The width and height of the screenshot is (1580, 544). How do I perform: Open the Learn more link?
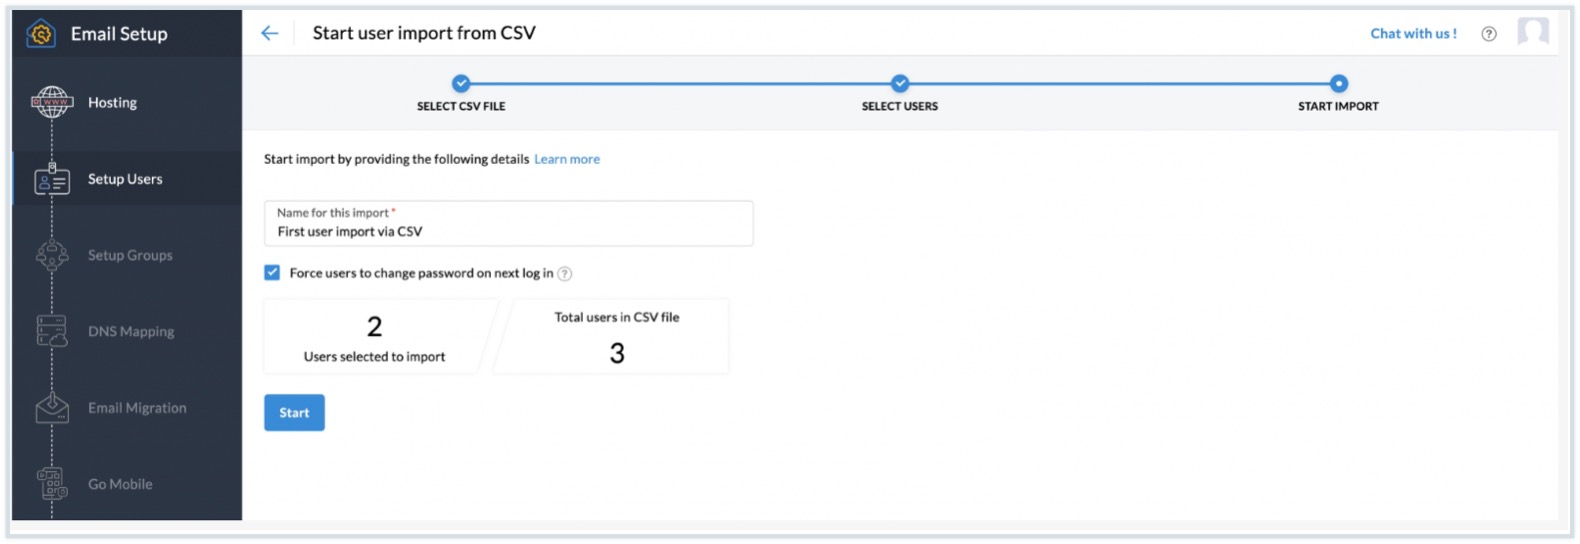click(567, 159)
